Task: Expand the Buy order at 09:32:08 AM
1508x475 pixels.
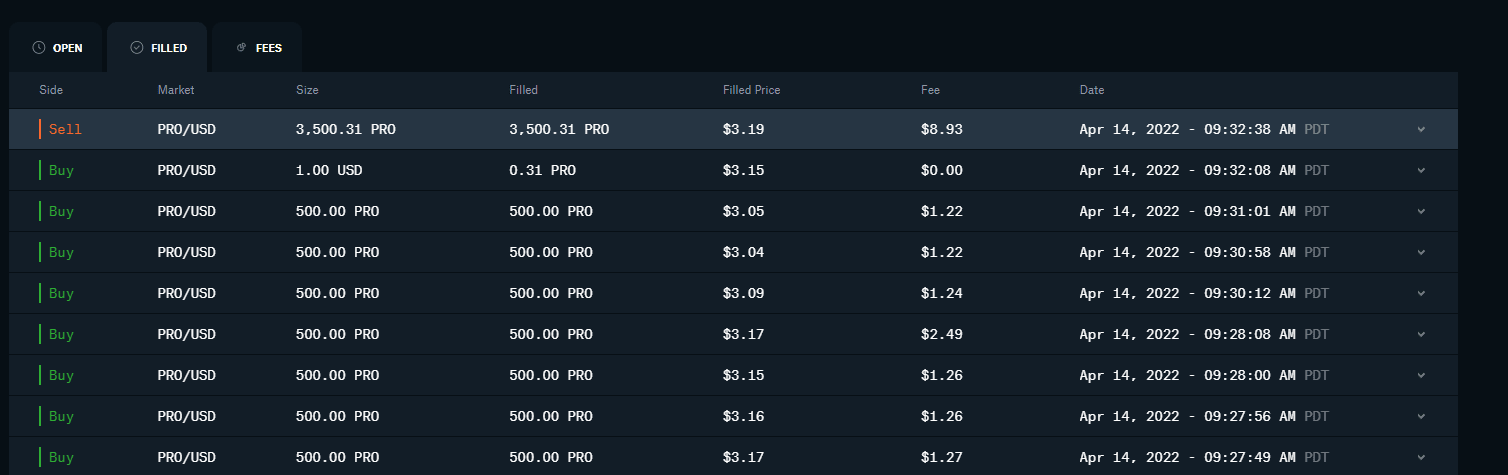Action: 1421,170
